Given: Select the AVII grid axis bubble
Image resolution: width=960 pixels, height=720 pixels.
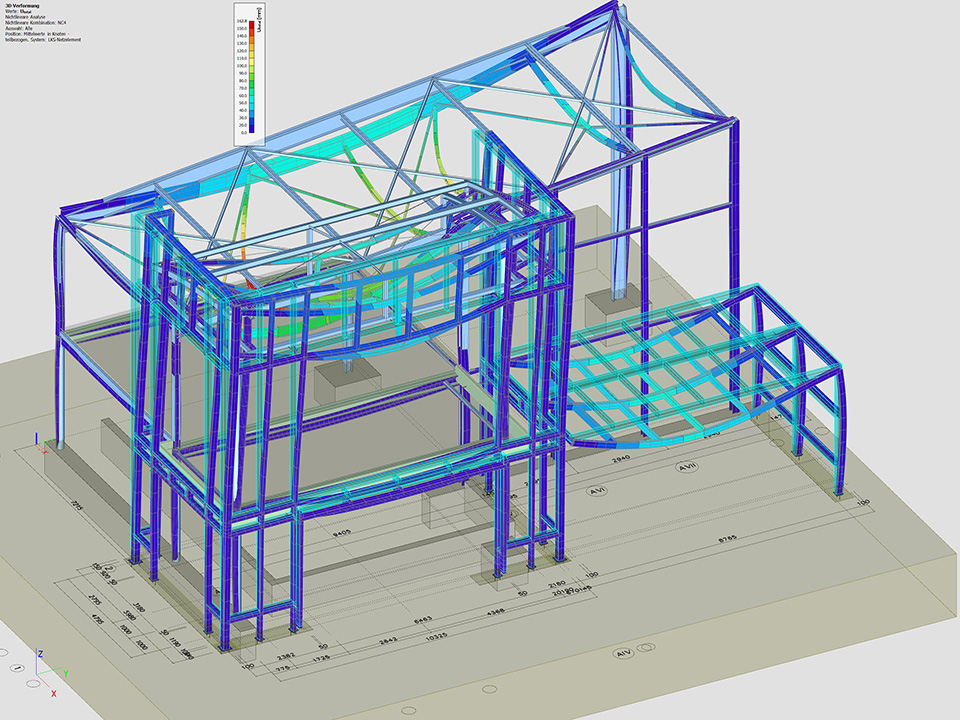Looking at the screenshot, I should 687,467.
